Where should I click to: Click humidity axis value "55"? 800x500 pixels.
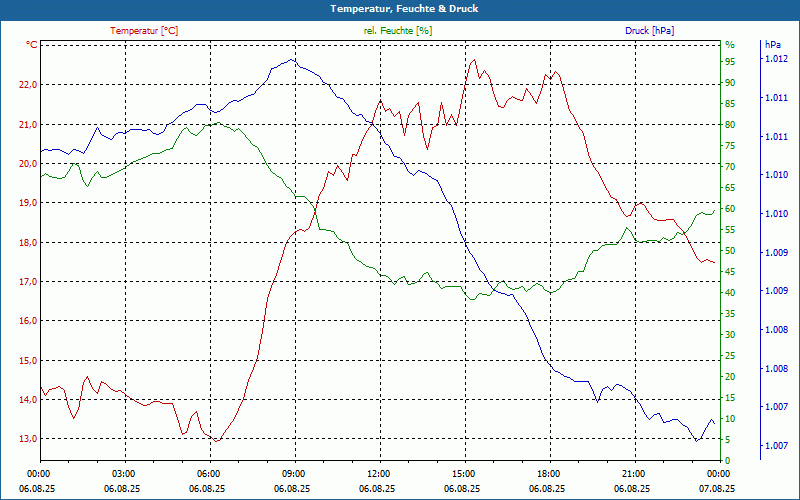(730, 230)
